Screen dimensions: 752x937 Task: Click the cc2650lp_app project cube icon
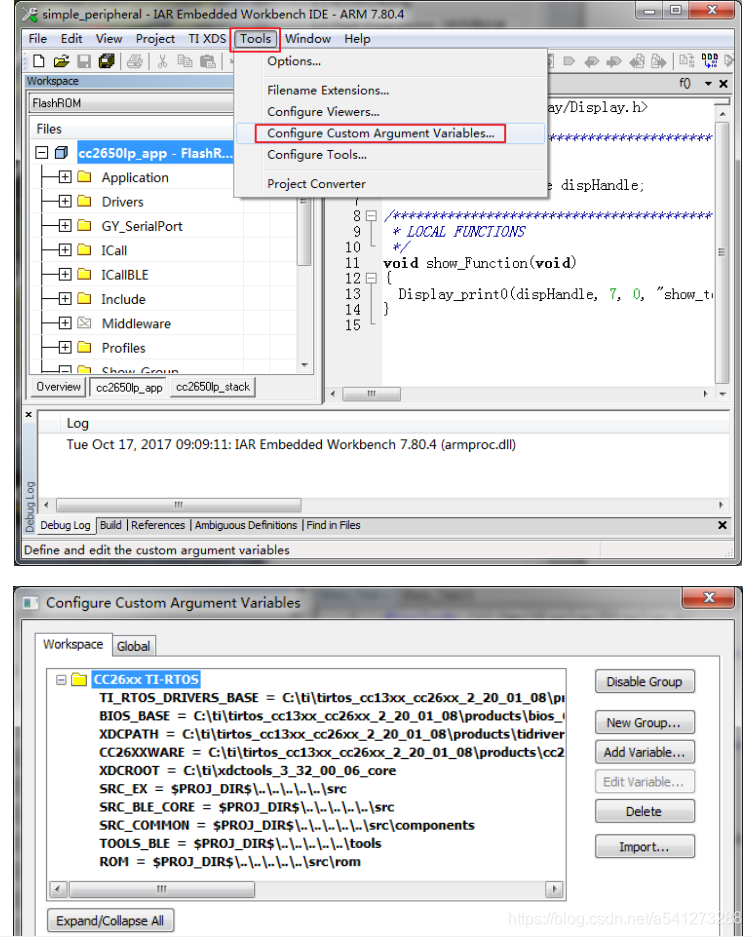[61, 153]
